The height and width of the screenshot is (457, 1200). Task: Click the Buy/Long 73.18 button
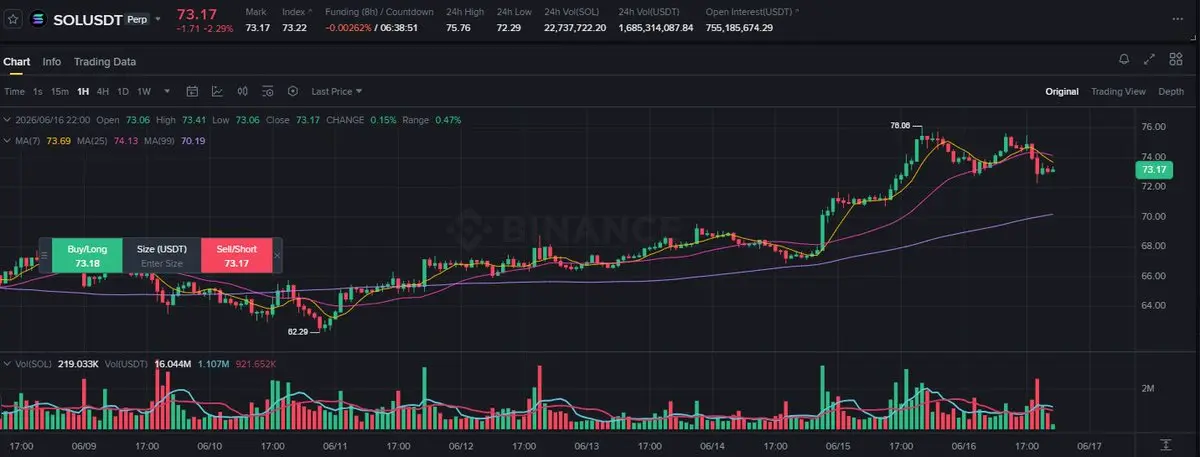click(x=87, y=255)
